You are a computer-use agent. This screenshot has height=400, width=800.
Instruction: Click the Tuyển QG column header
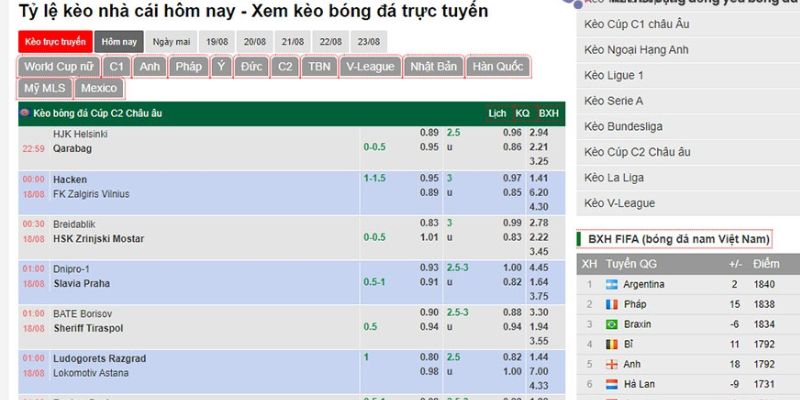point(632,264)
